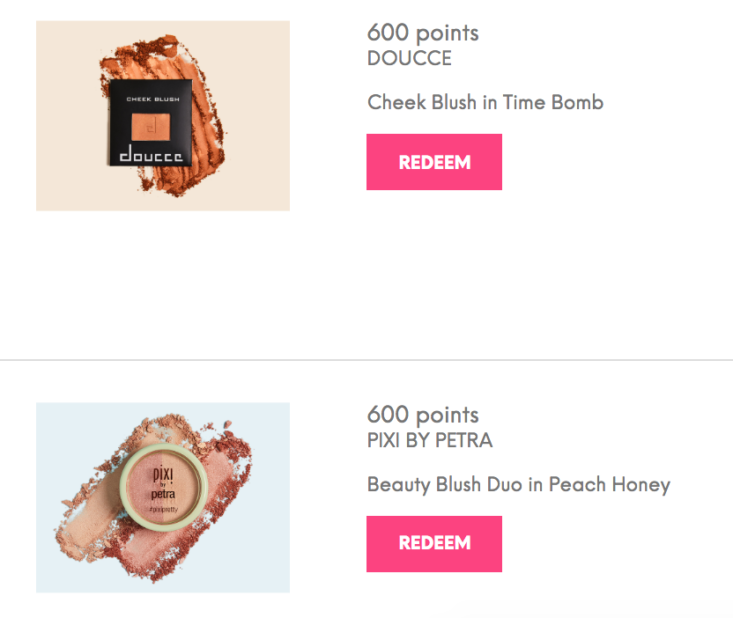Click the pixi by petra logo on the compact

[163, 483]
